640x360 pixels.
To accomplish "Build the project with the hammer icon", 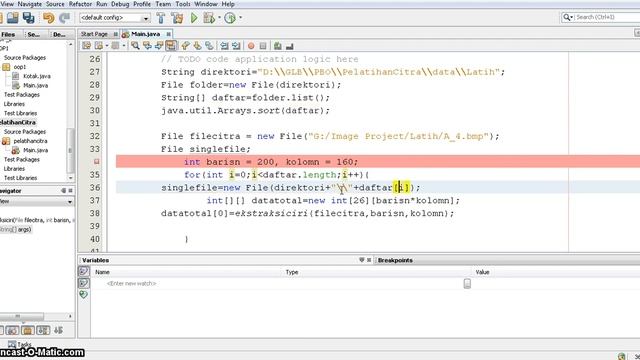I will click(161, 18).
